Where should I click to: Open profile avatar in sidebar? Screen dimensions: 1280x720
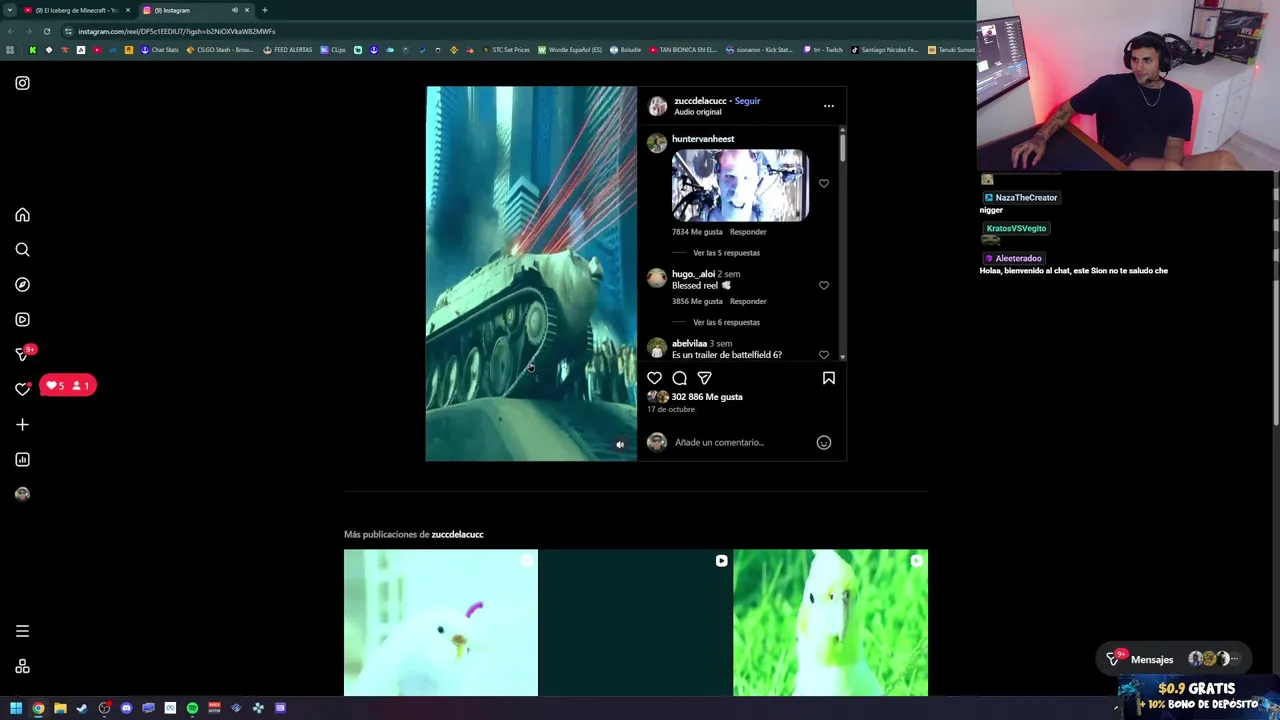pos(22,494)
